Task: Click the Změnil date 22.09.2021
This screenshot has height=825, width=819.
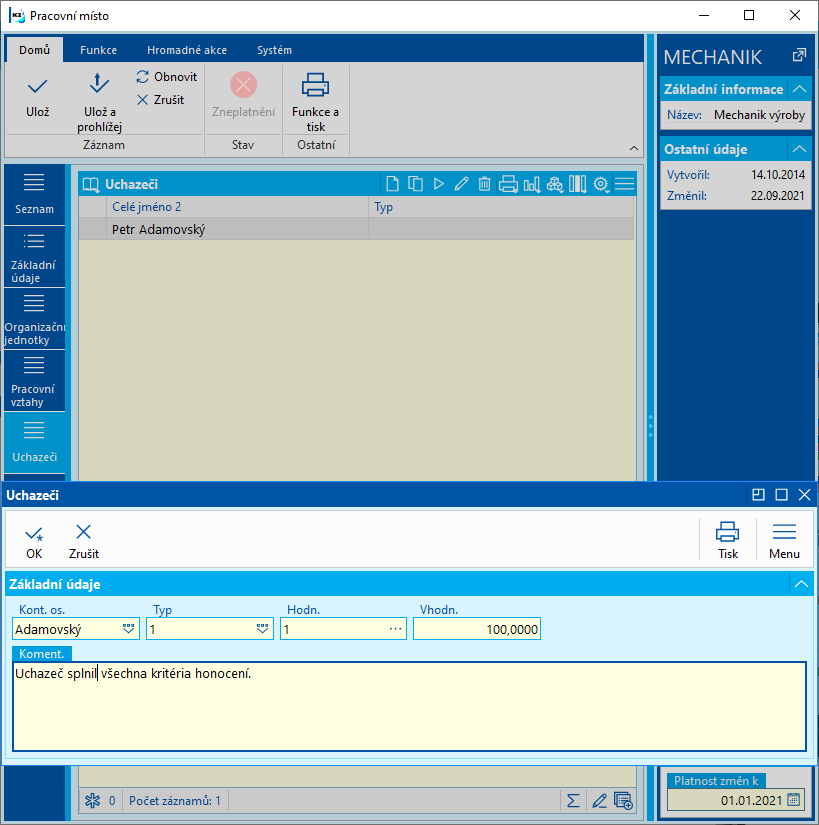Action: (x=777, y=196)
